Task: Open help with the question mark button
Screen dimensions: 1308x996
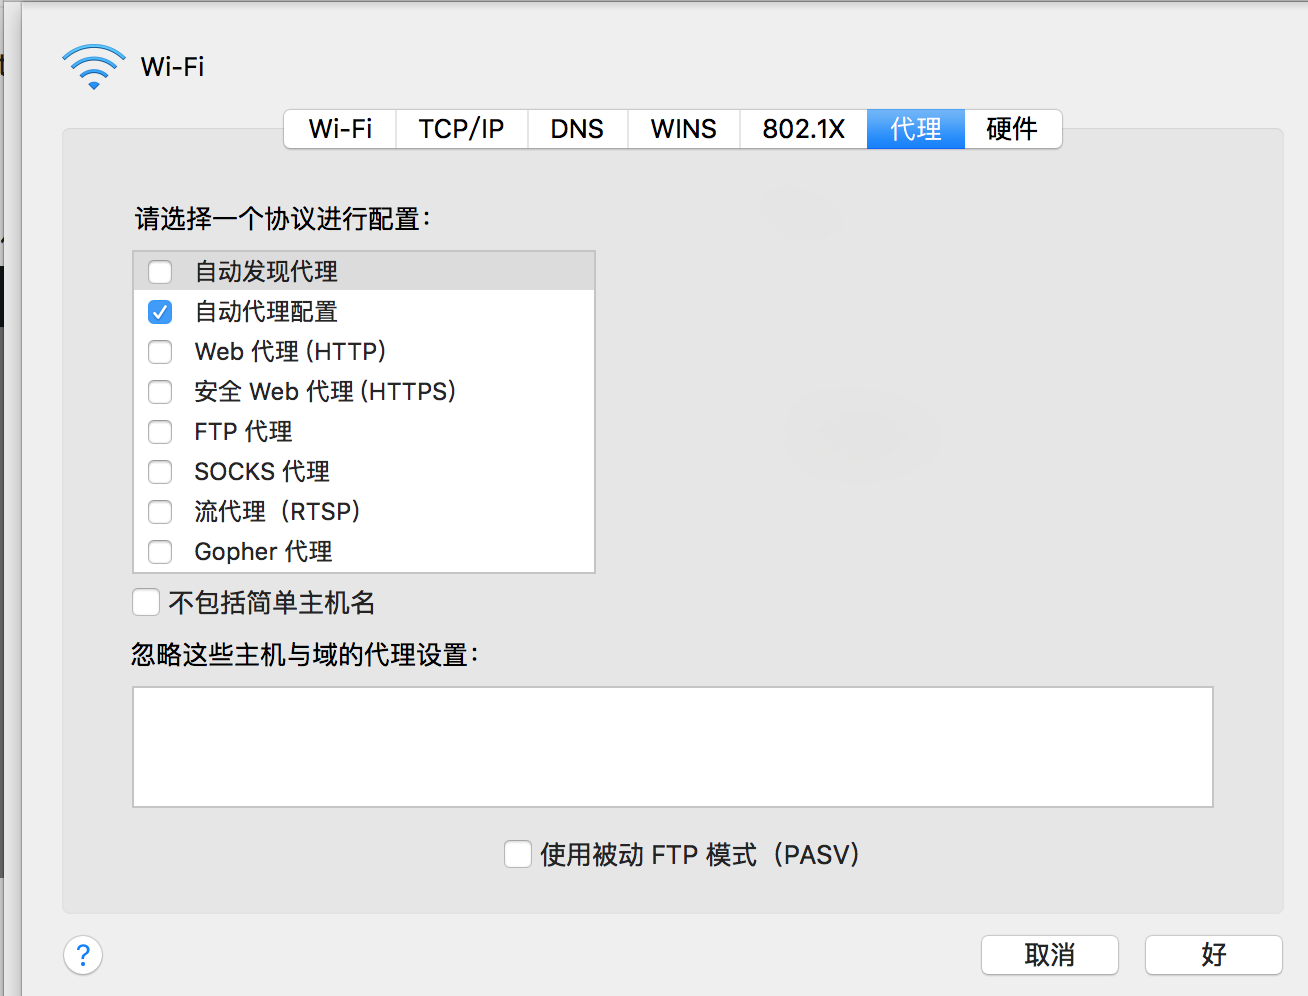Action: (x=83, y=955)
